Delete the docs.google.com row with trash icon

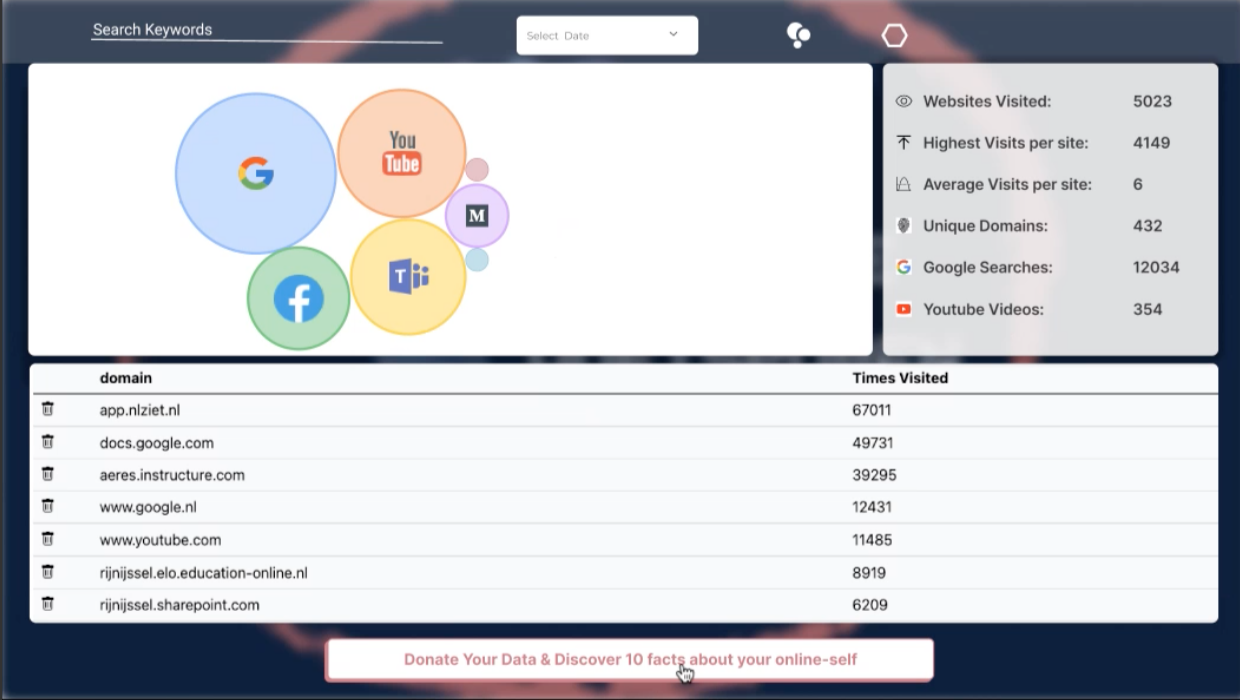47,442
